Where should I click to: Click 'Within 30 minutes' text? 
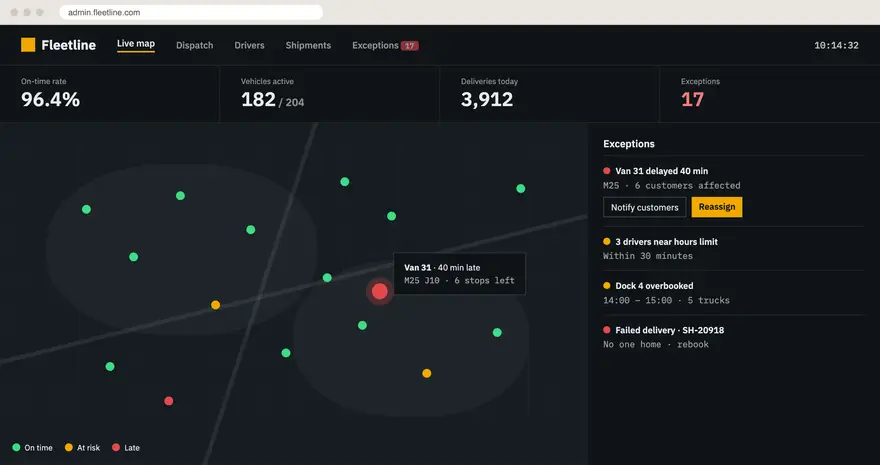(648, 256)
